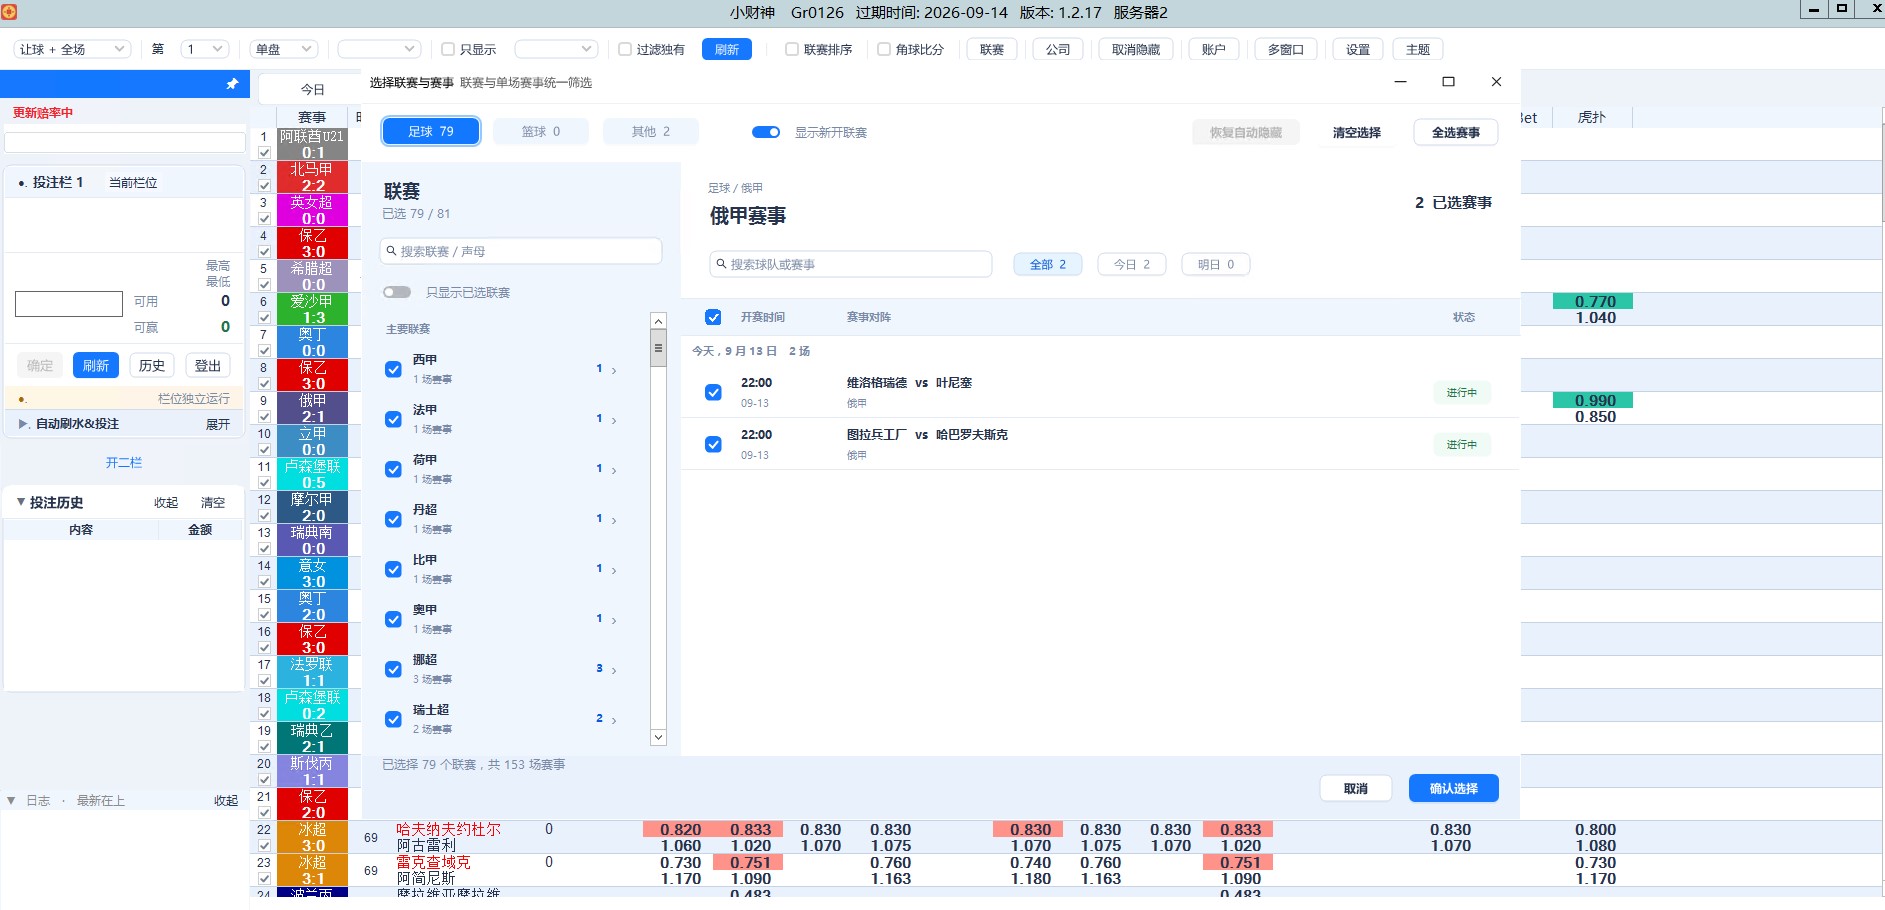
Task: Click dialog maximize square icon
Action: 1448,82
